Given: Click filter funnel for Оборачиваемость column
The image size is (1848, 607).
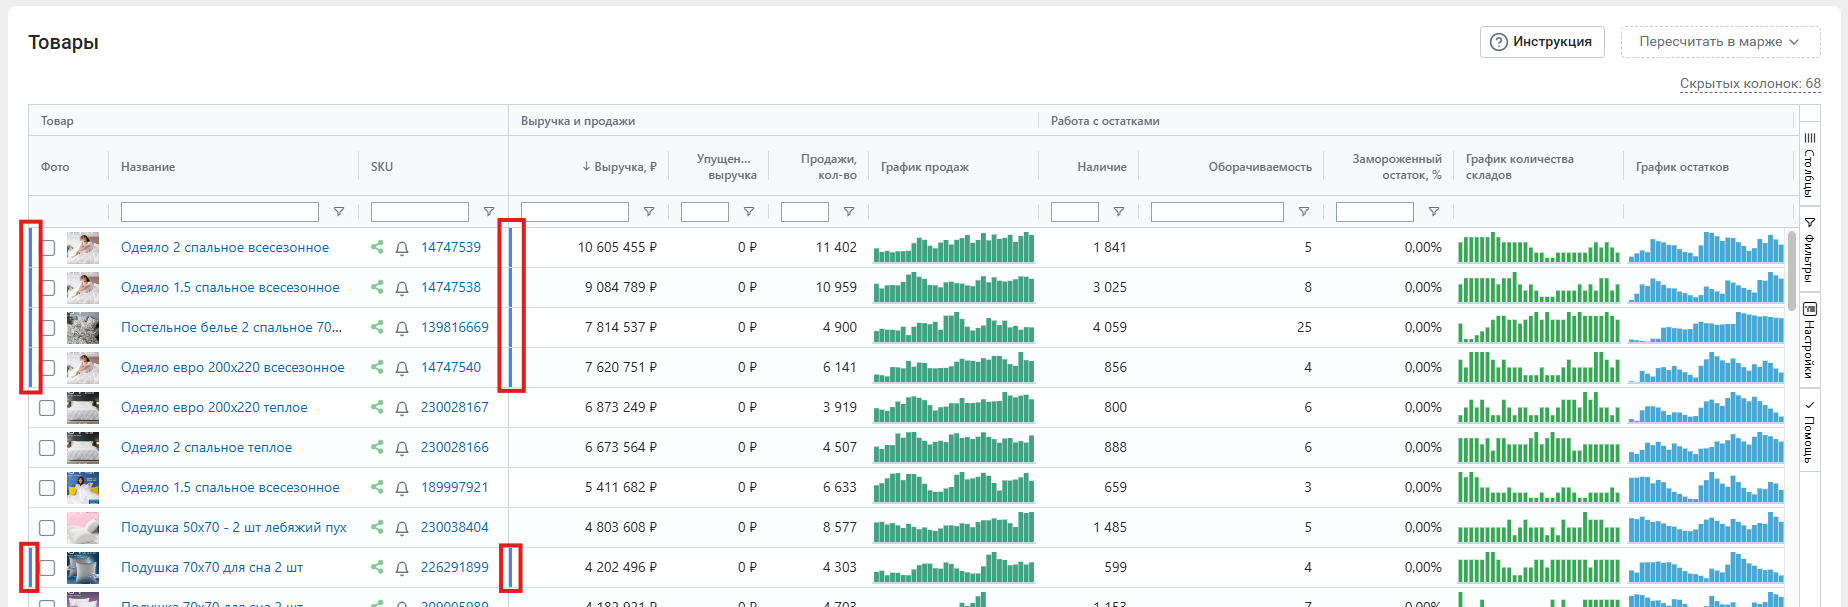Looking at the screenshot, I should (1304, 212).
